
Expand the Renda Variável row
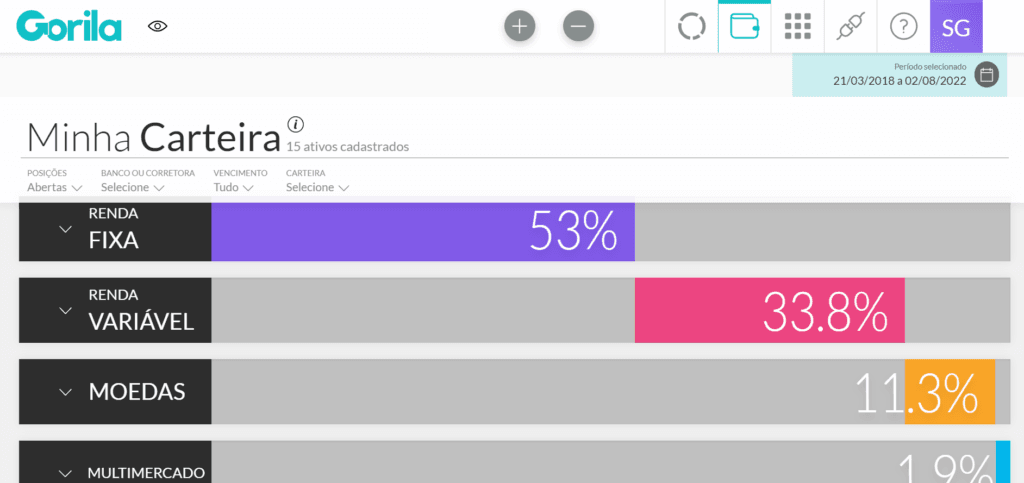click(115, 310)
